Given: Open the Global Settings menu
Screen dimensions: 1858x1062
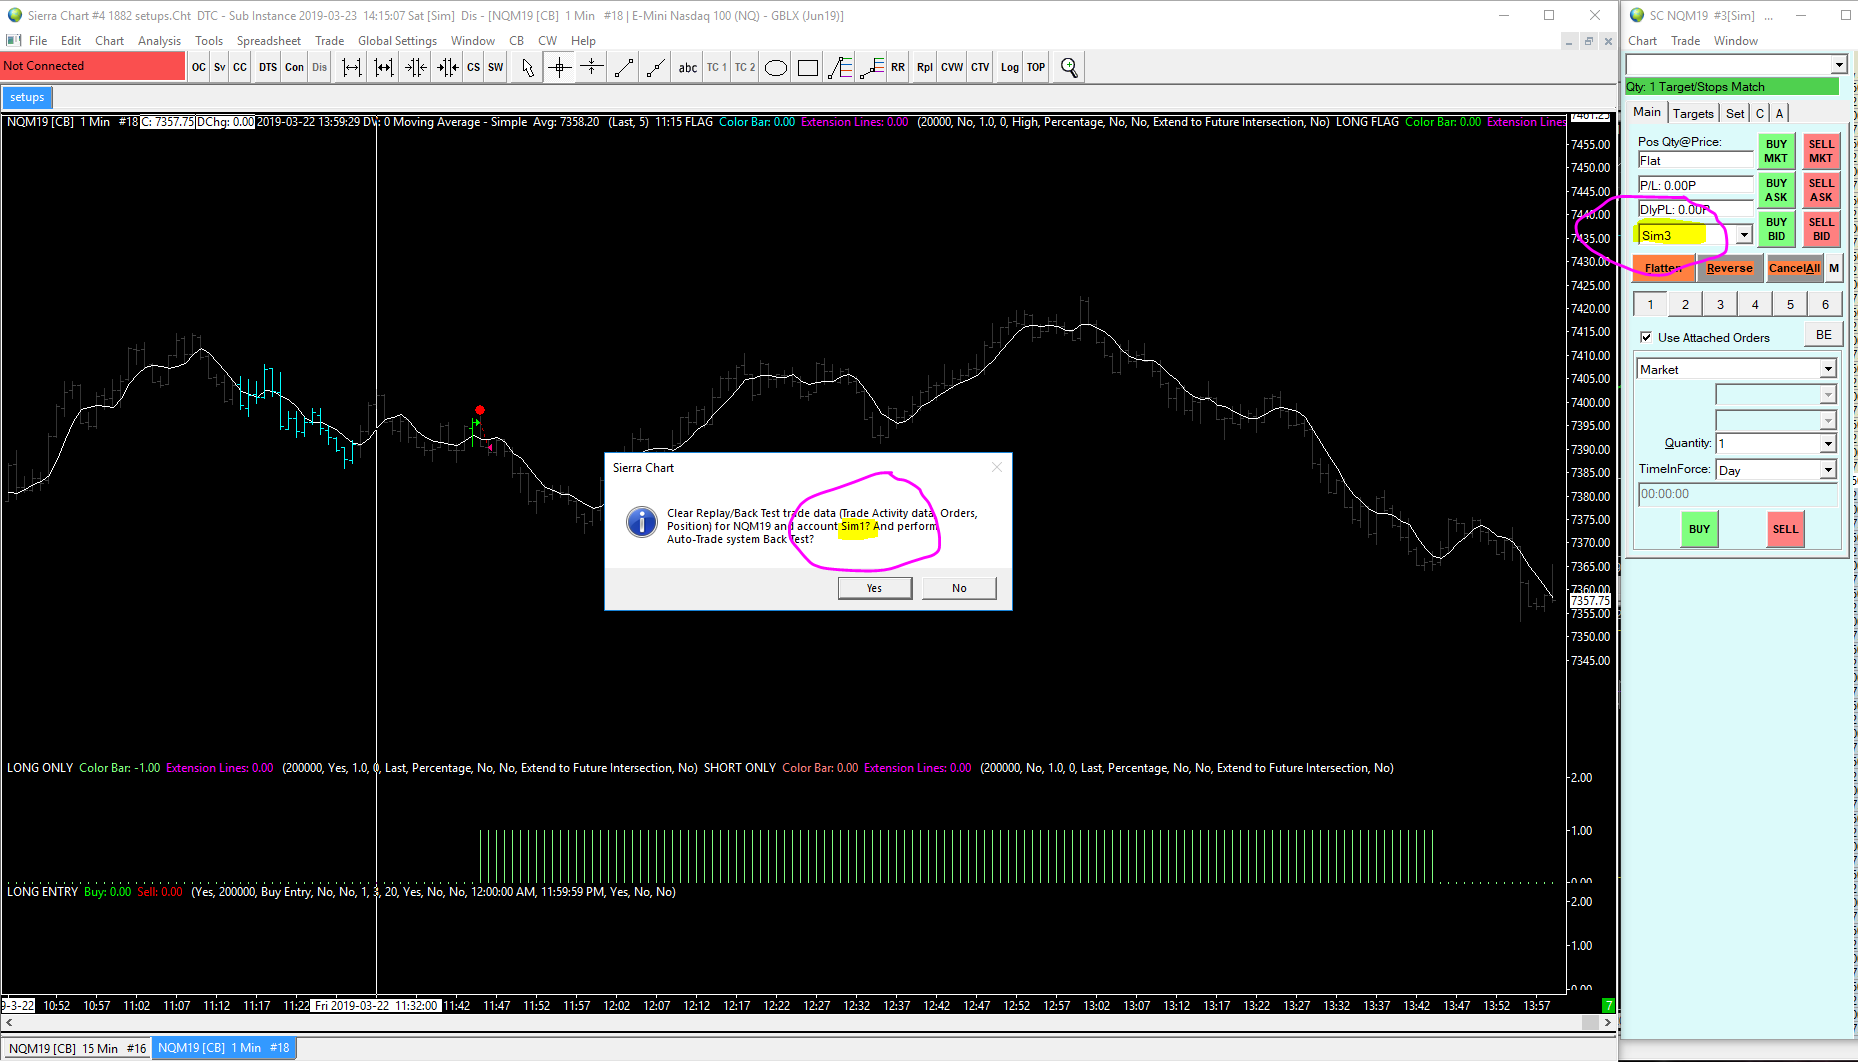Looking at the screenshot, I should click(397, 41).
